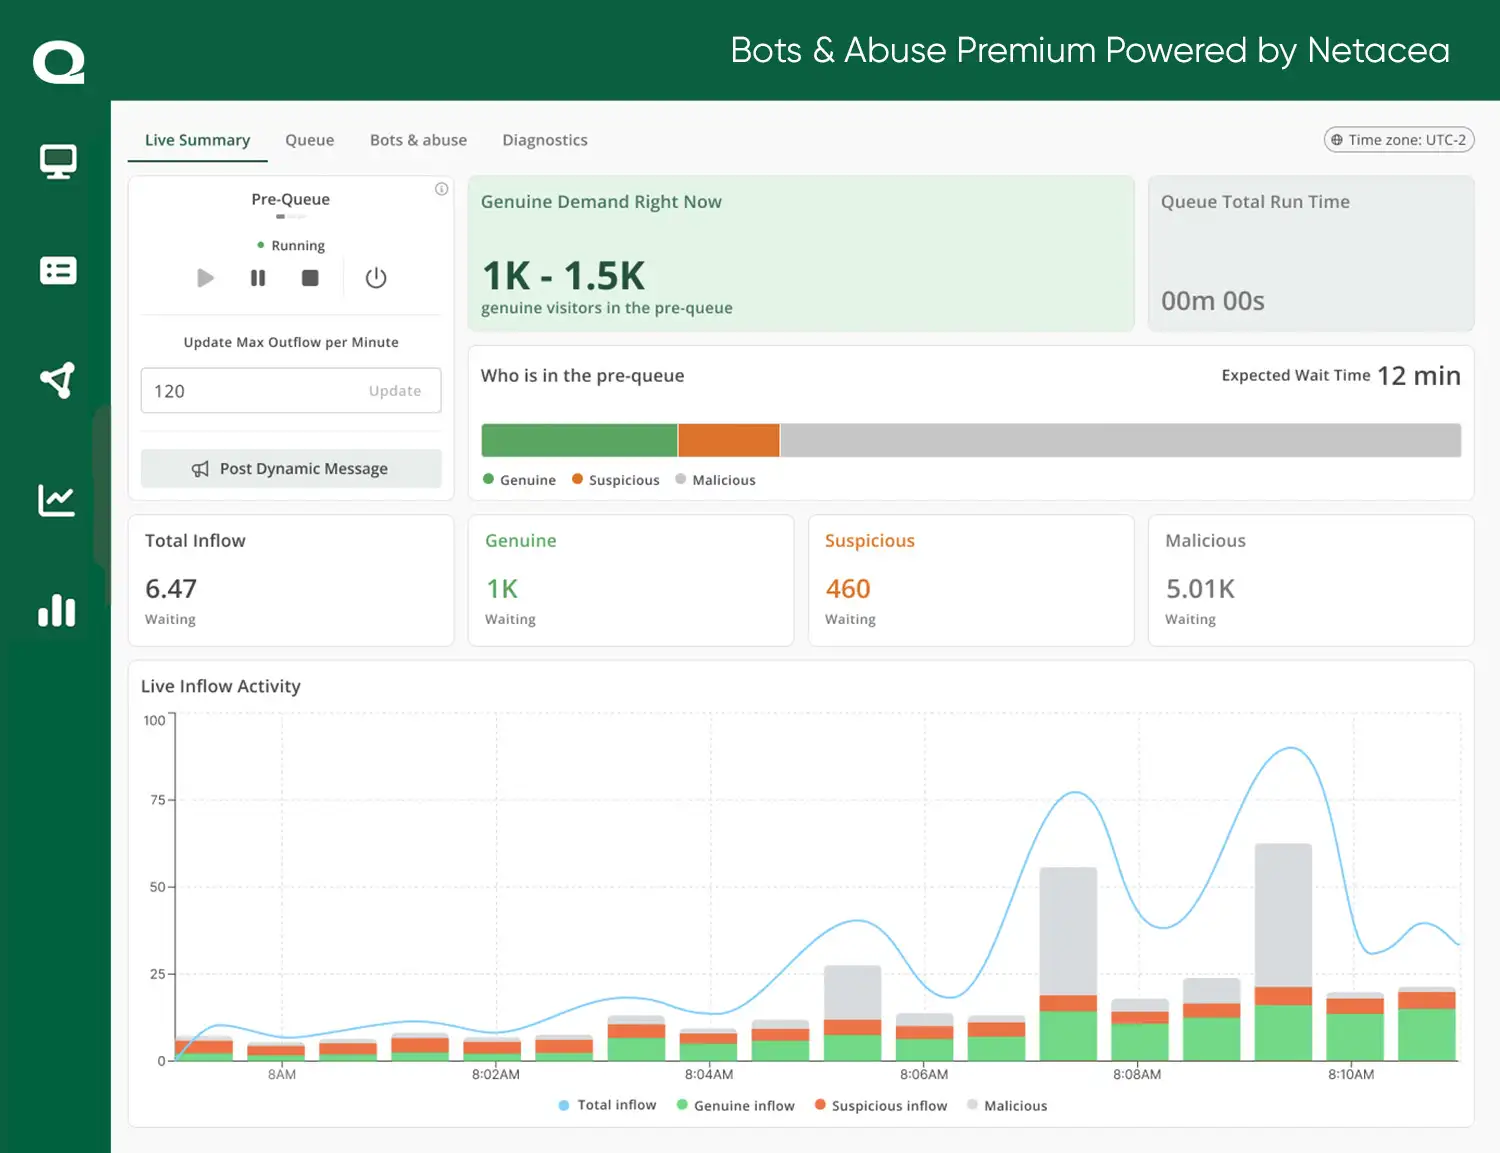This screenshot has width=1500, height=1153.
Task: Switch to Live Summary tab
Action: 197,140
